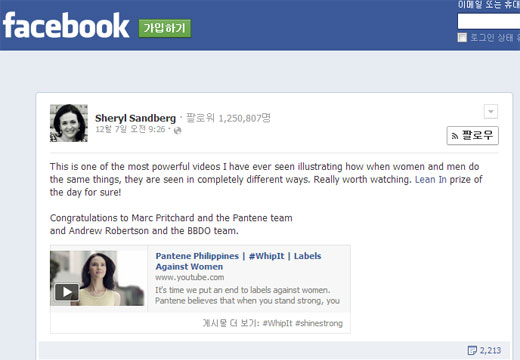Play the Pantene video thumbnail
Viewport: 520px width, 360px height.
tap(97, 278)
